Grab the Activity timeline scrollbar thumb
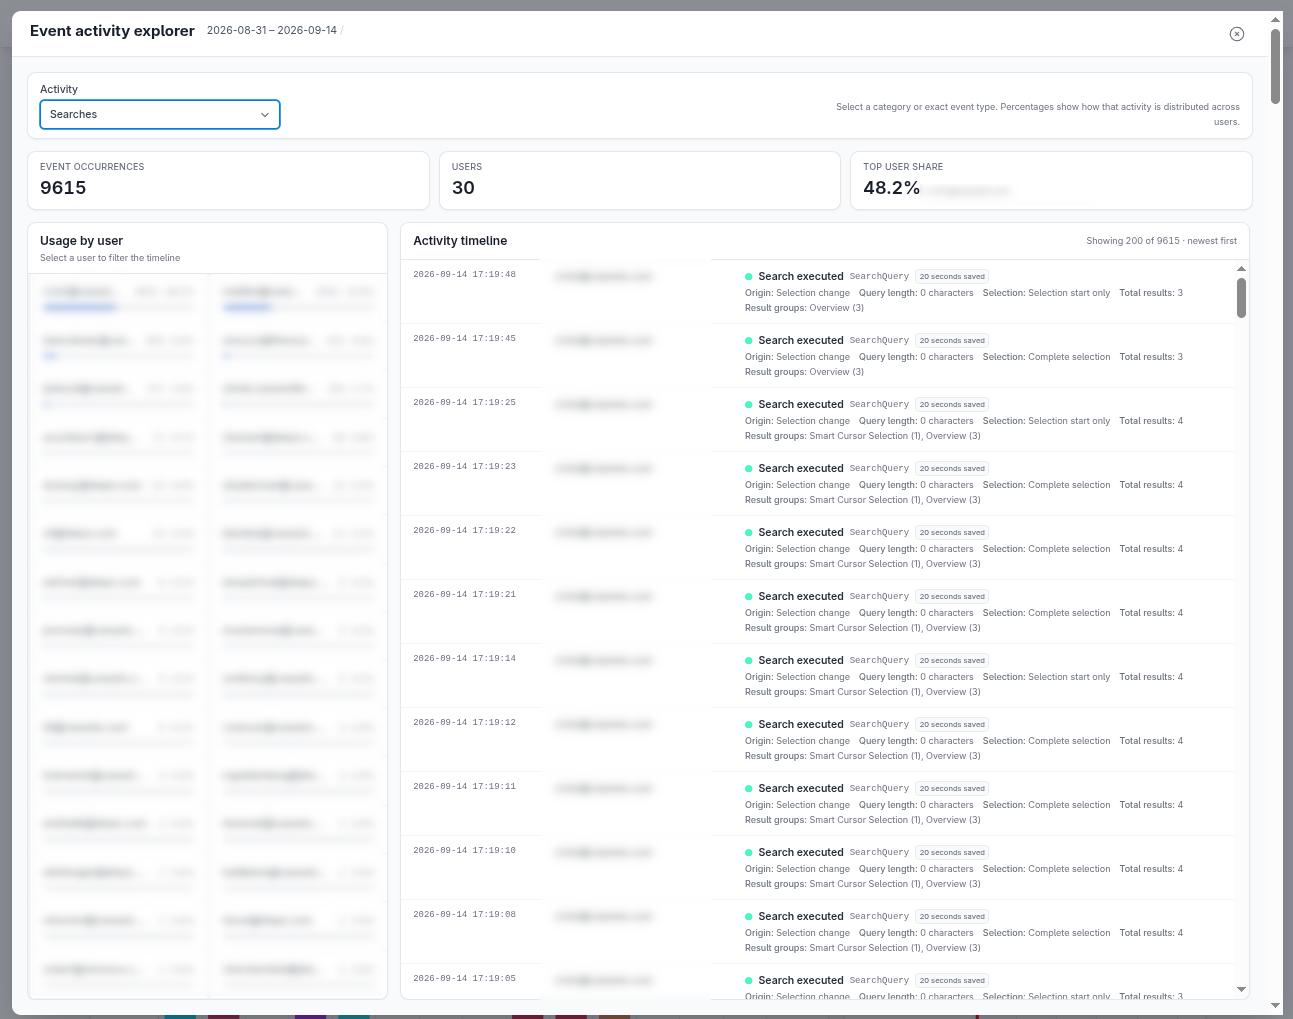The image size is (1293, 1019). point(1241,298)
